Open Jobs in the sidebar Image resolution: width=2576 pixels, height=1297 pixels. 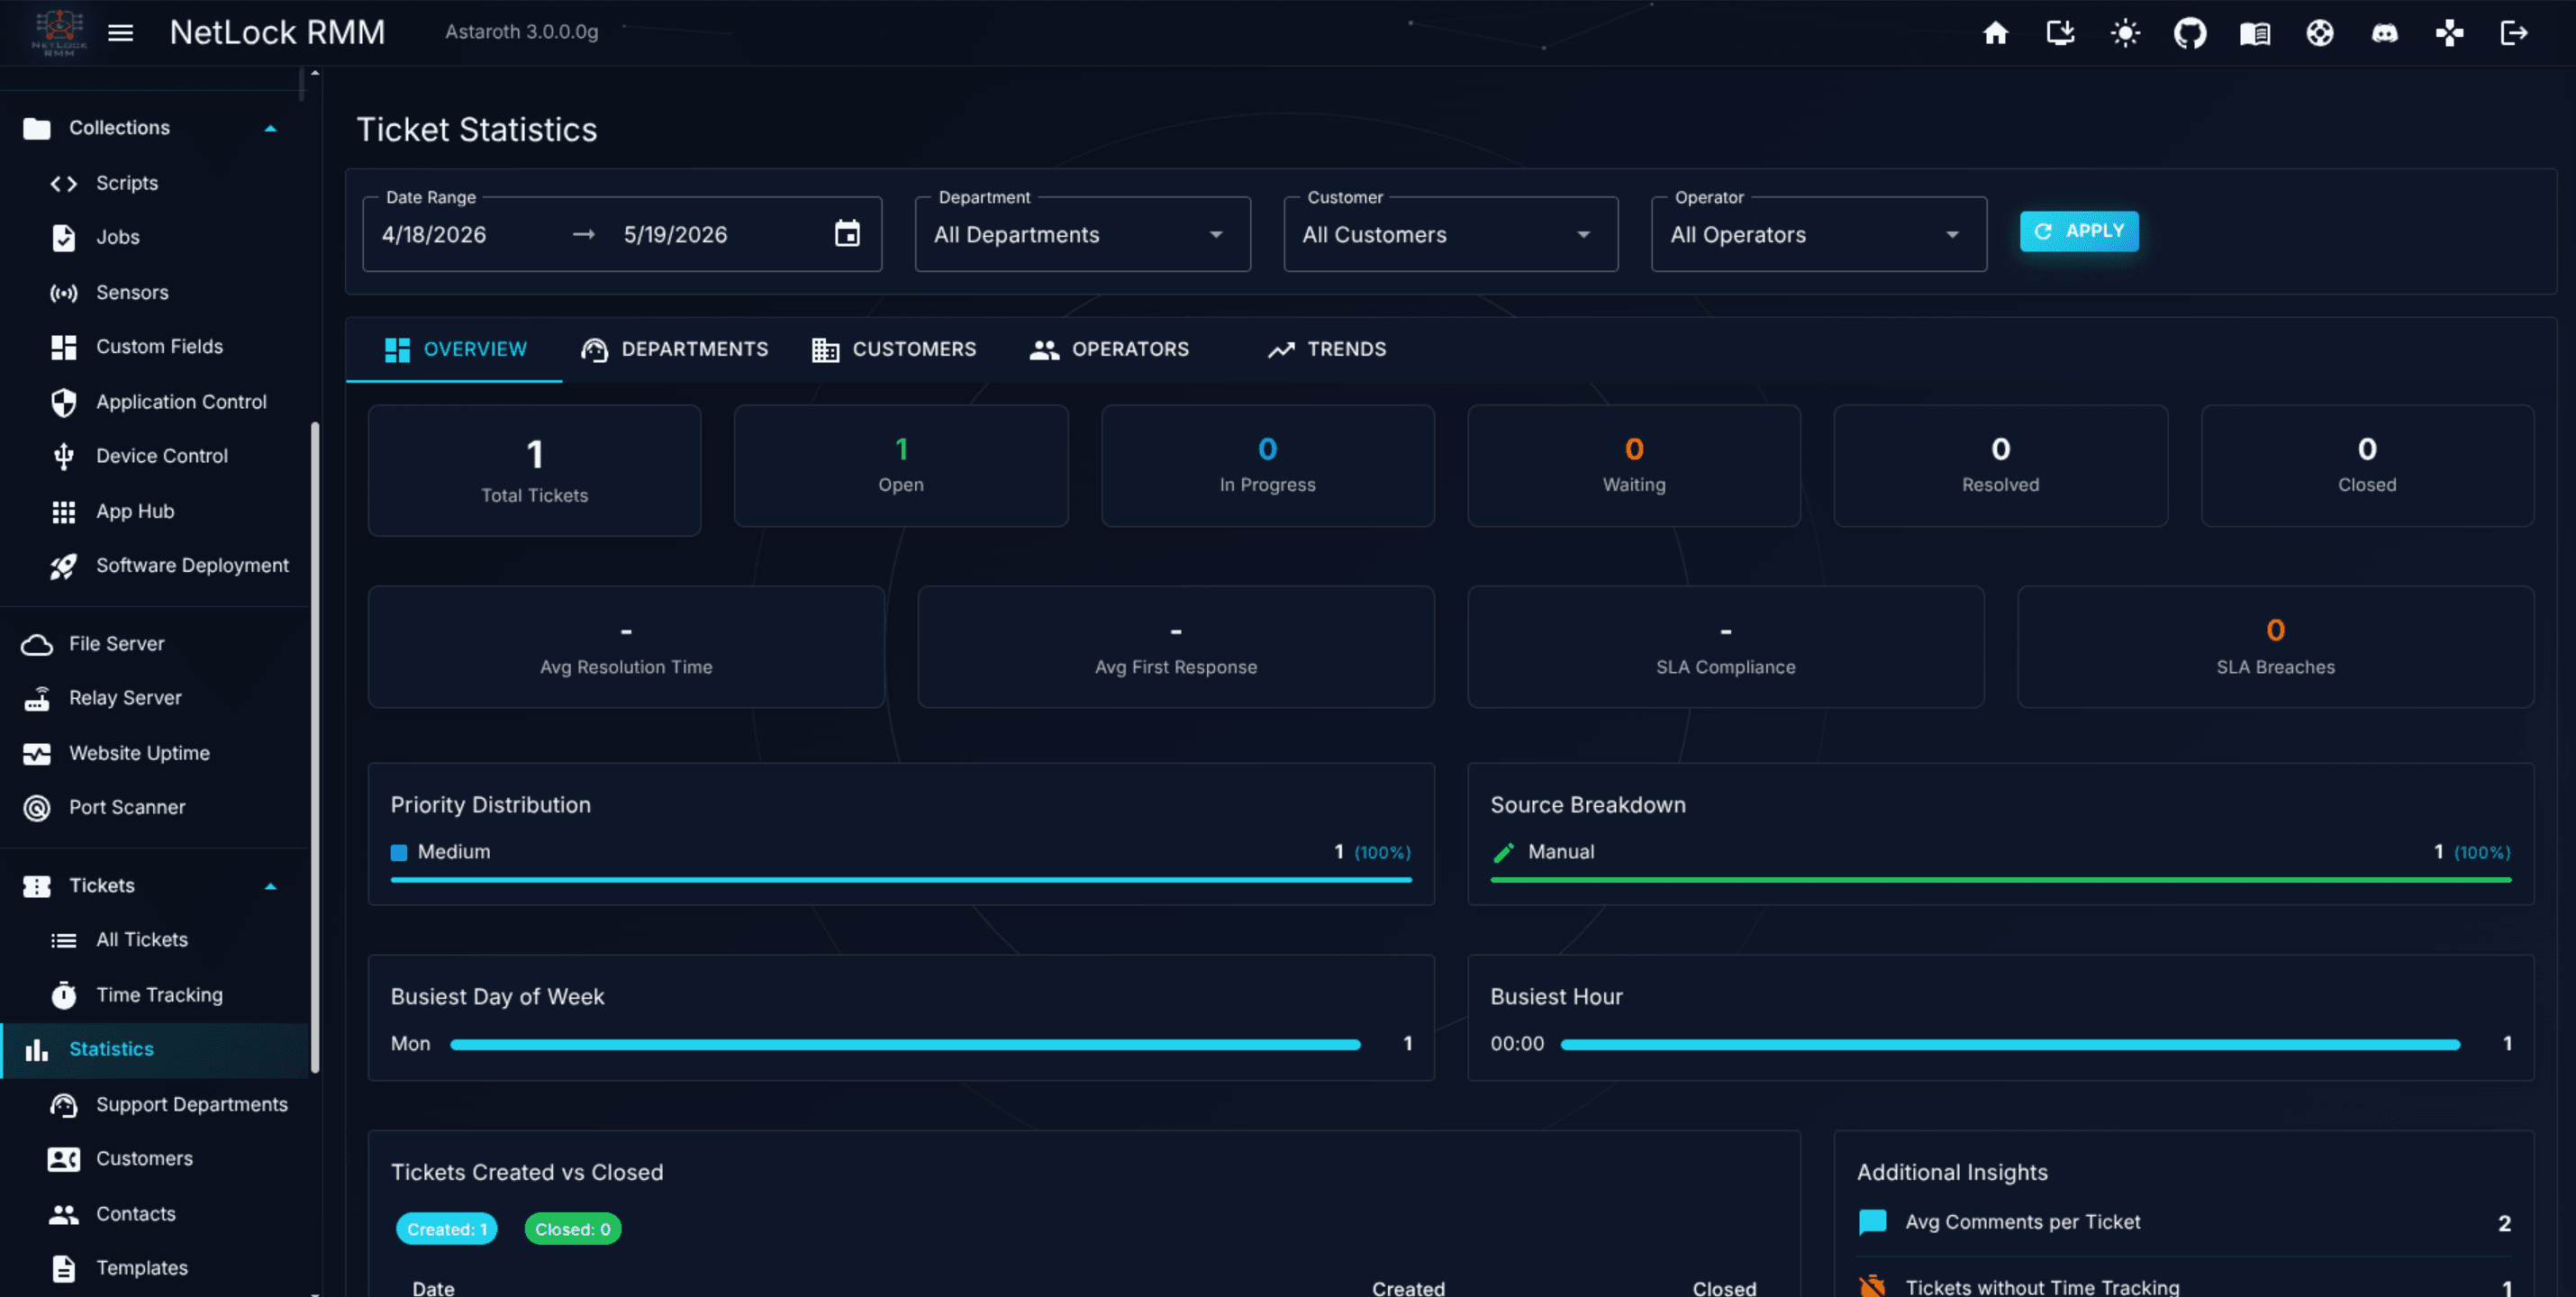[x=155, y=237]
